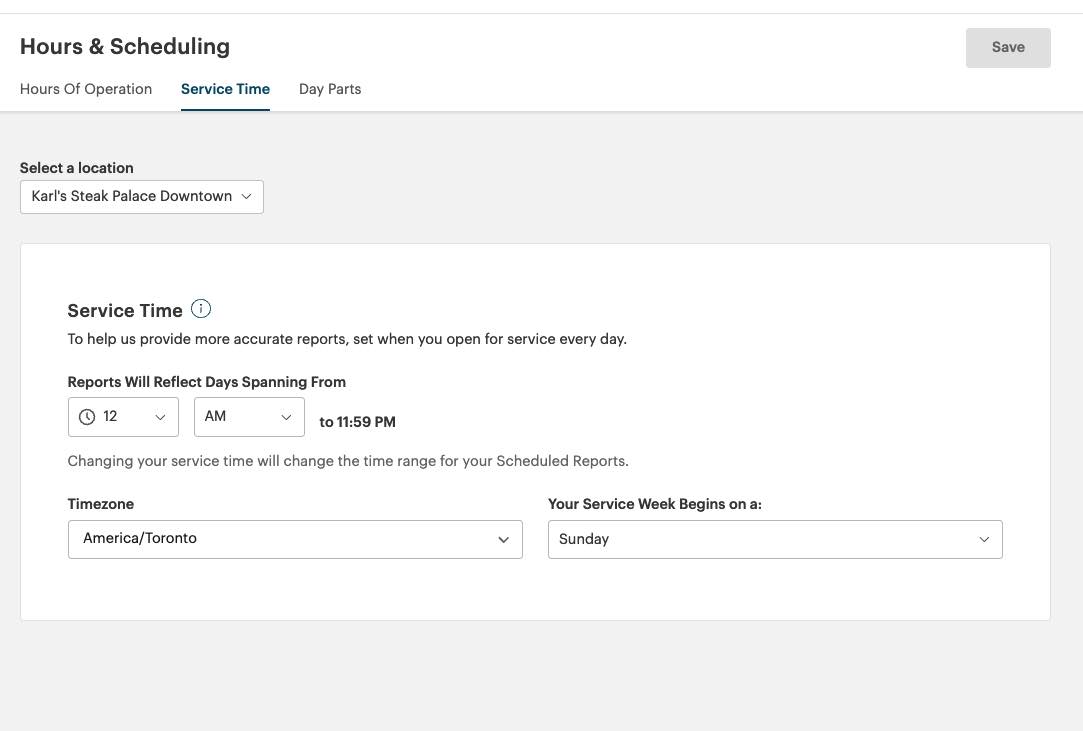
Task: Open the hour dropdown showing 12
Action: click(x=123, y=417)
